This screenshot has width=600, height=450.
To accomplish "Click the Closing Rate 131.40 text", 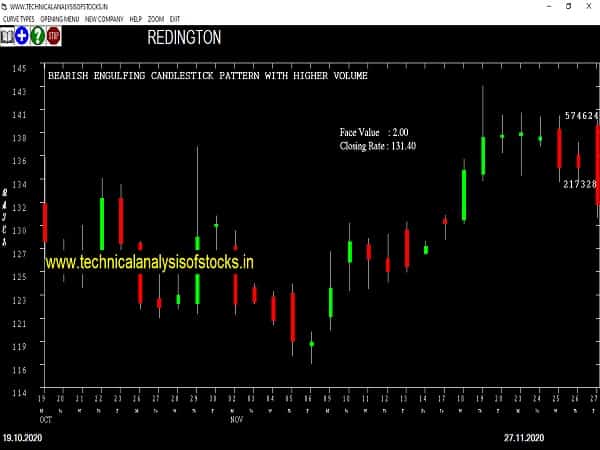I will pyautogui.click(x=377, y=146).
